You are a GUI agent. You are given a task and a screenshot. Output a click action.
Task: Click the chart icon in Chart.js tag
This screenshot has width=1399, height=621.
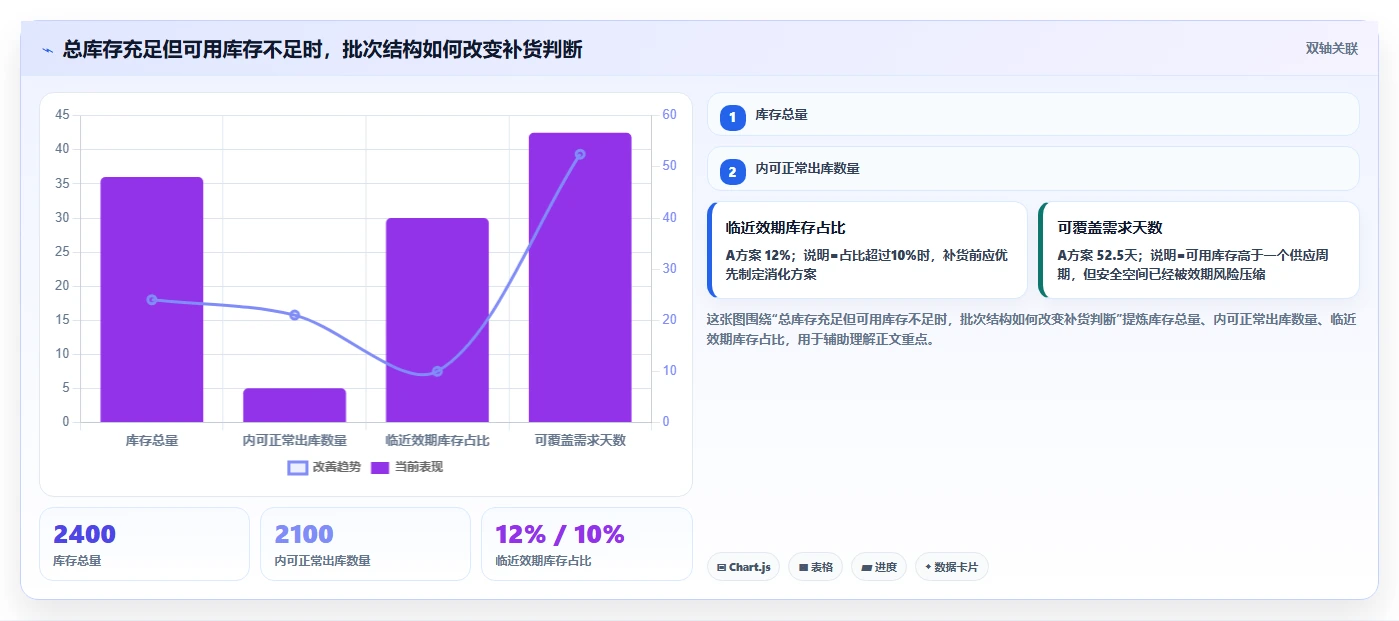(x=721, y=567)
